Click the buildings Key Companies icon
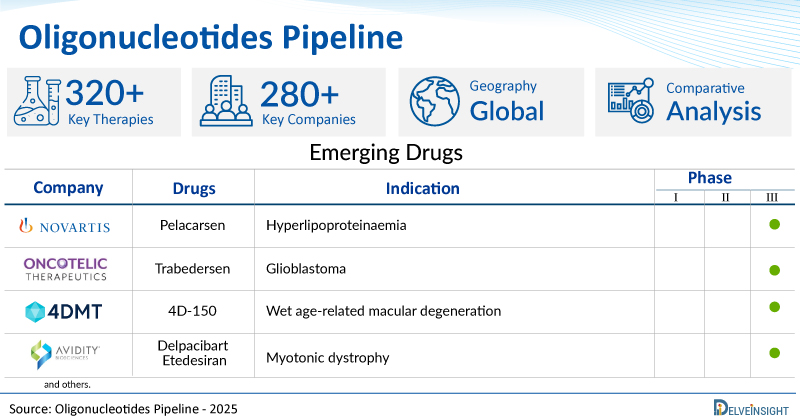800x420 pixels. pyautogui.click(x=227, y=102)
